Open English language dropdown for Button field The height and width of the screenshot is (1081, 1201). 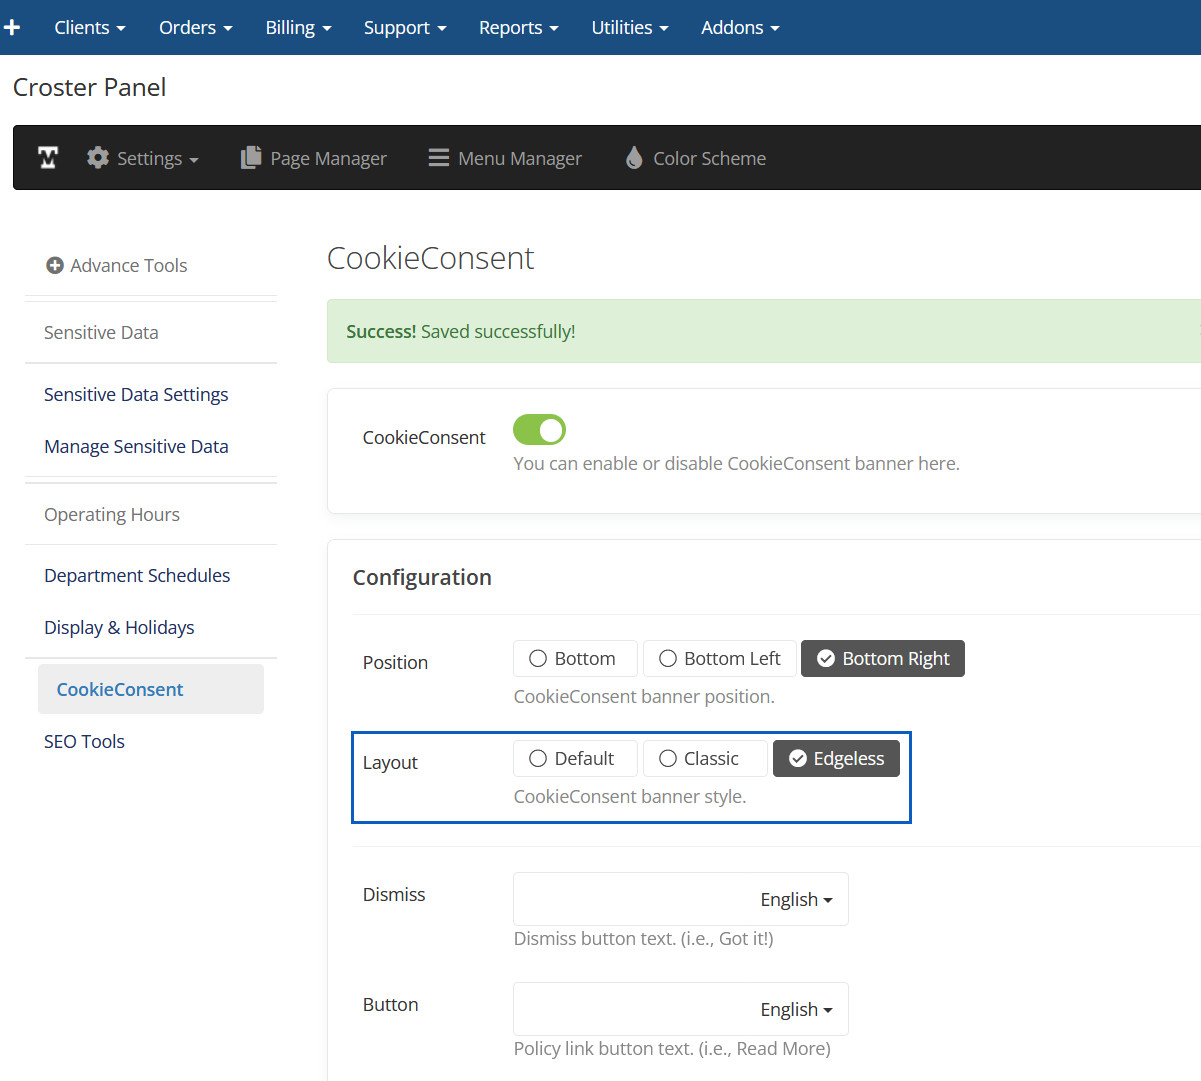pos(796,1010)
